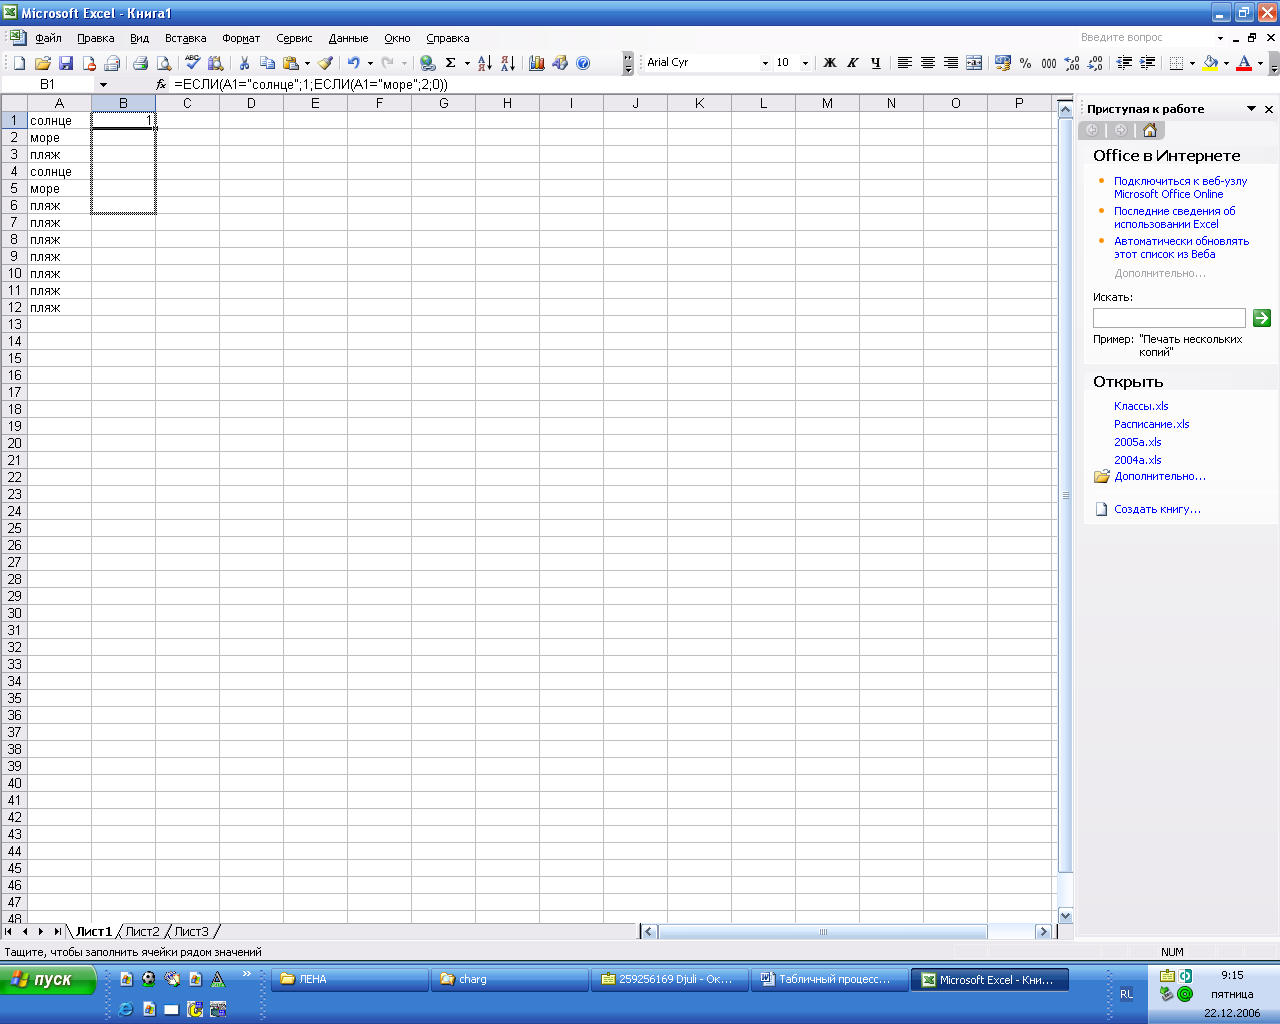The height and width of the screenshot is (1024, 1280).
Task: Launch the Chart Wizard
Action: pyautogui.click(x=537, y=63)
